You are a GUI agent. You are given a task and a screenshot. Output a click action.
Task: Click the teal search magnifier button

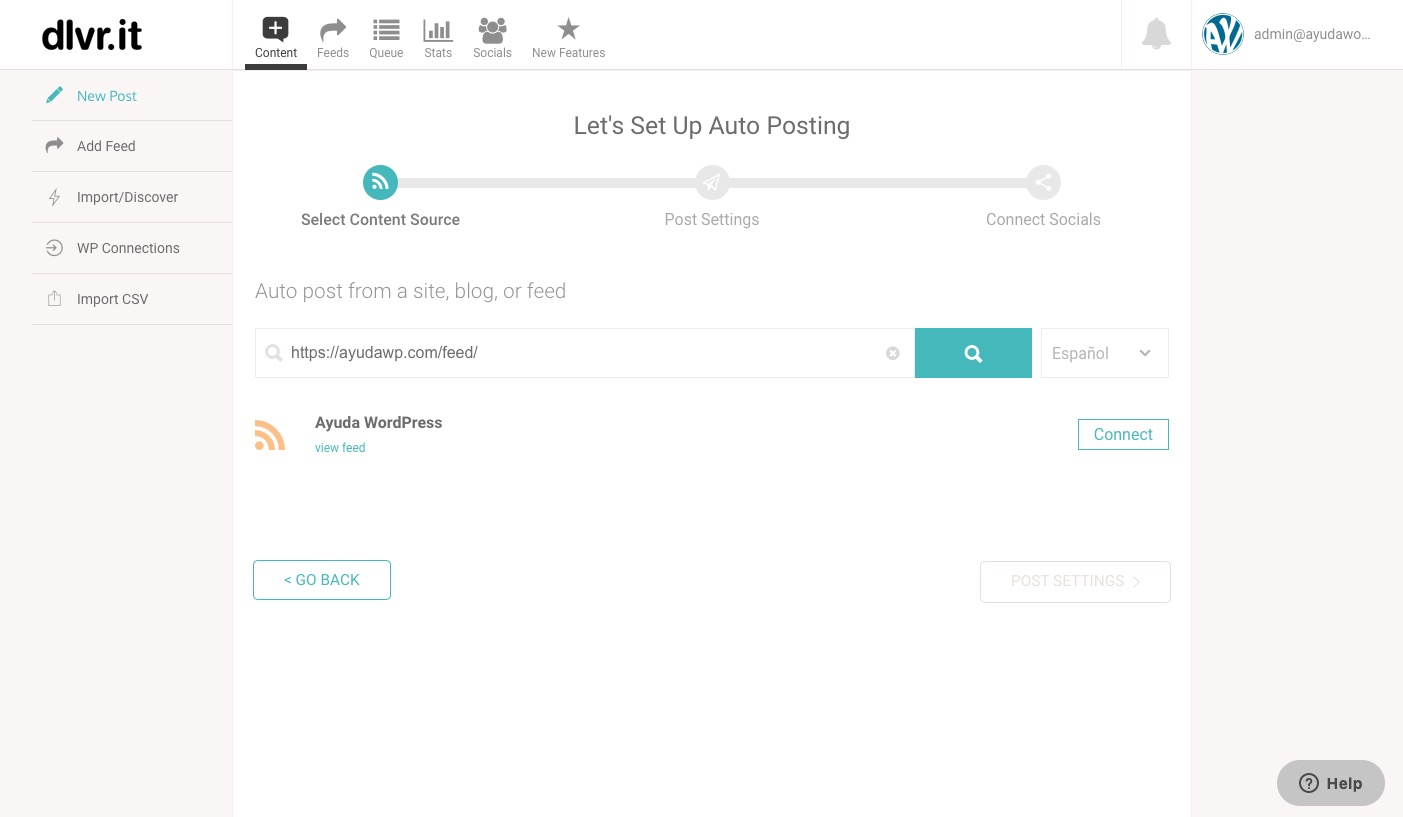(x=973, y=353)
